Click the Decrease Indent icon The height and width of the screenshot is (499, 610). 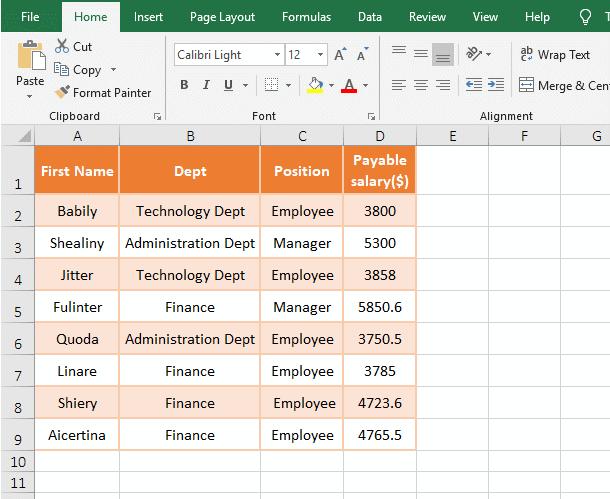474,85
